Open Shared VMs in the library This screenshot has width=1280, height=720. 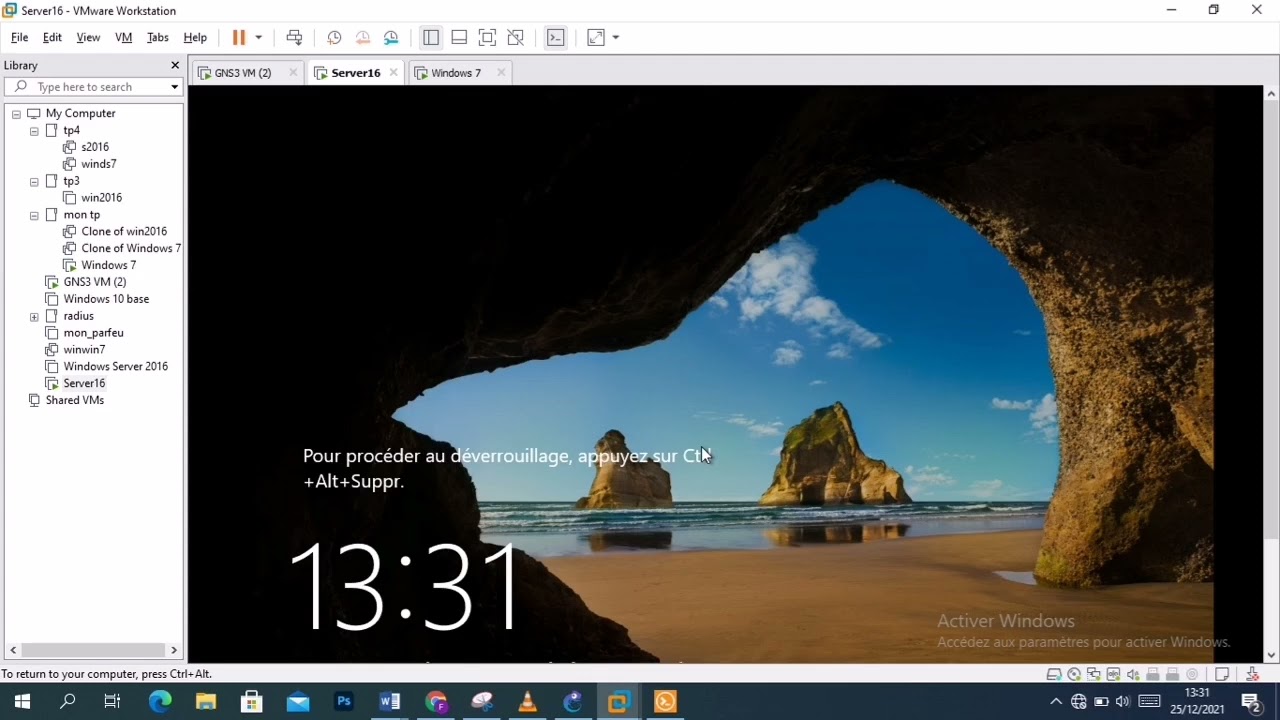coord(74,400)
